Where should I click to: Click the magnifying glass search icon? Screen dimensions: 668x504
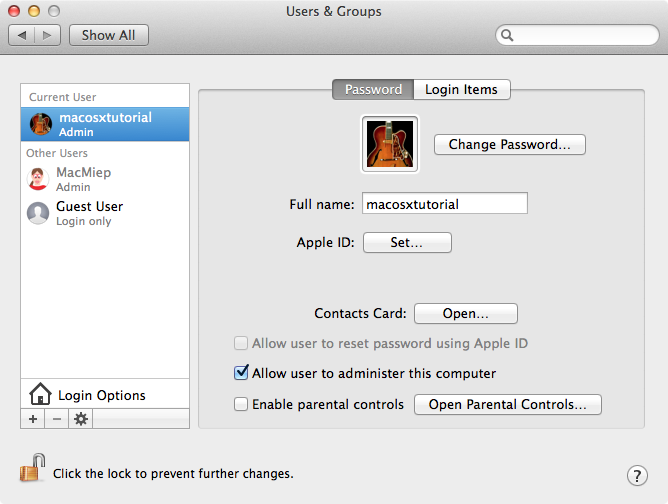(x=507, y=35)
